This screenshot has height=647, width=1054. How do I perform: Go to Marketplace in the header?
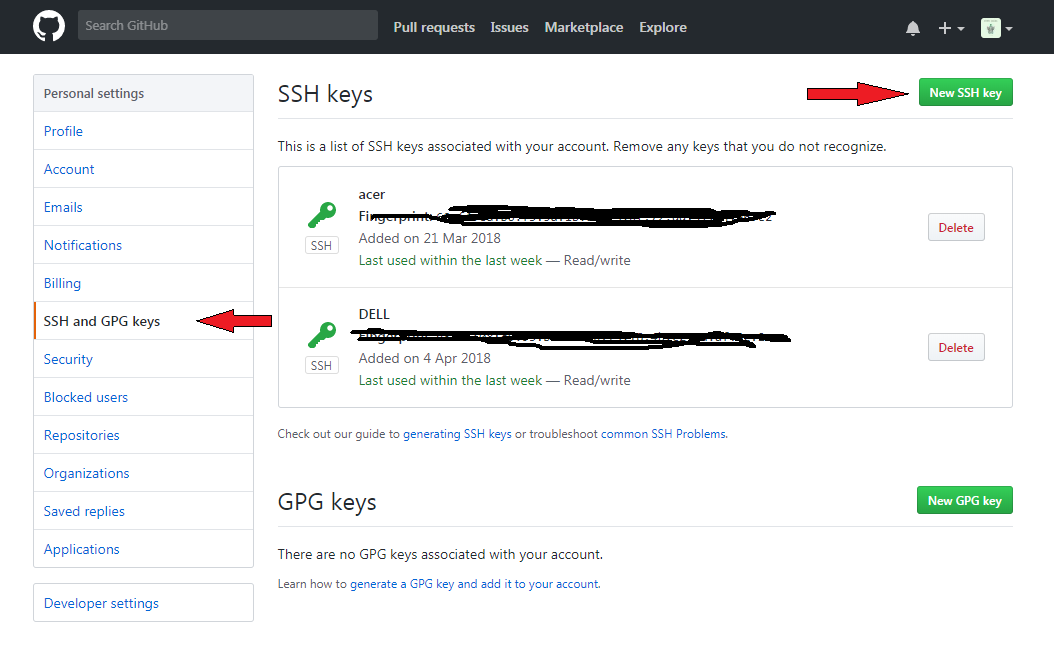584,27
